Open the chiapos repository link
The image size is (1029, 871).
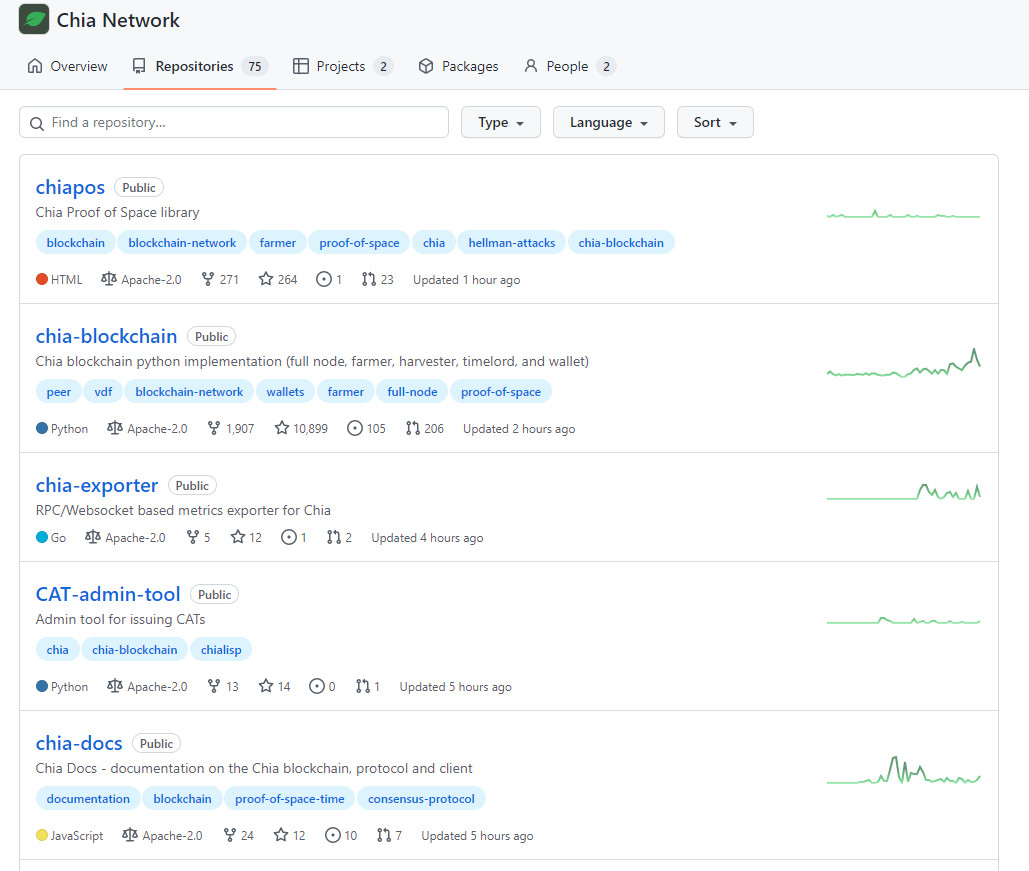point(70,188)
